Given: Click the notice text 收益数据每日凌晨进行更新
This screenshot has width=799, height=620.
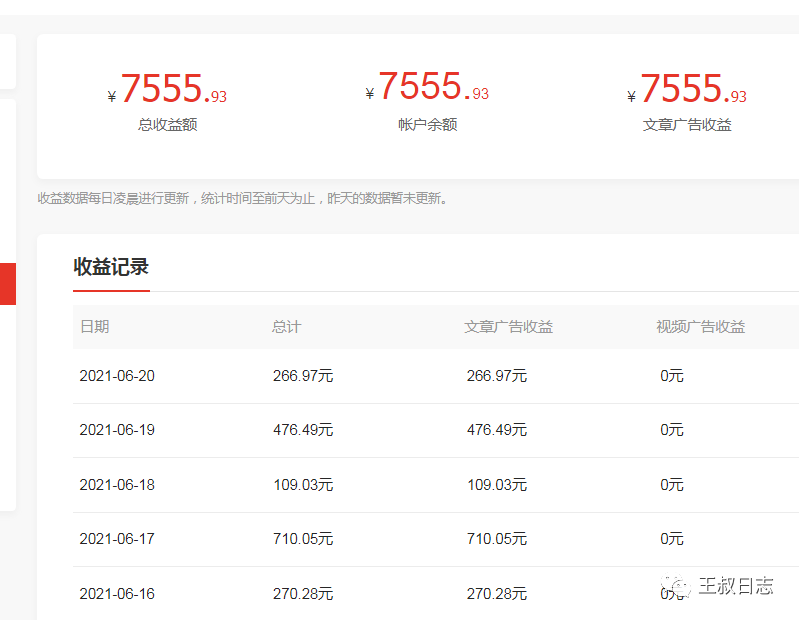Looking at the screenshot, I should tap(113, 199).
